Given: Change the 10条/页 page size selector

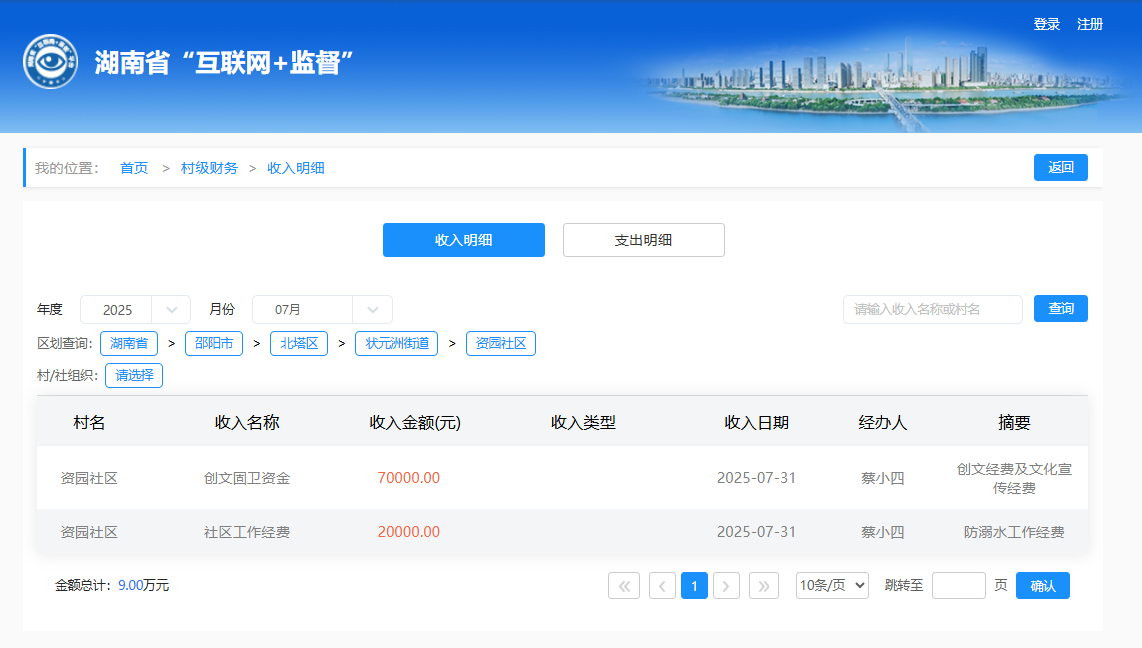Looking at the screenshot, I should click(832, 586).
